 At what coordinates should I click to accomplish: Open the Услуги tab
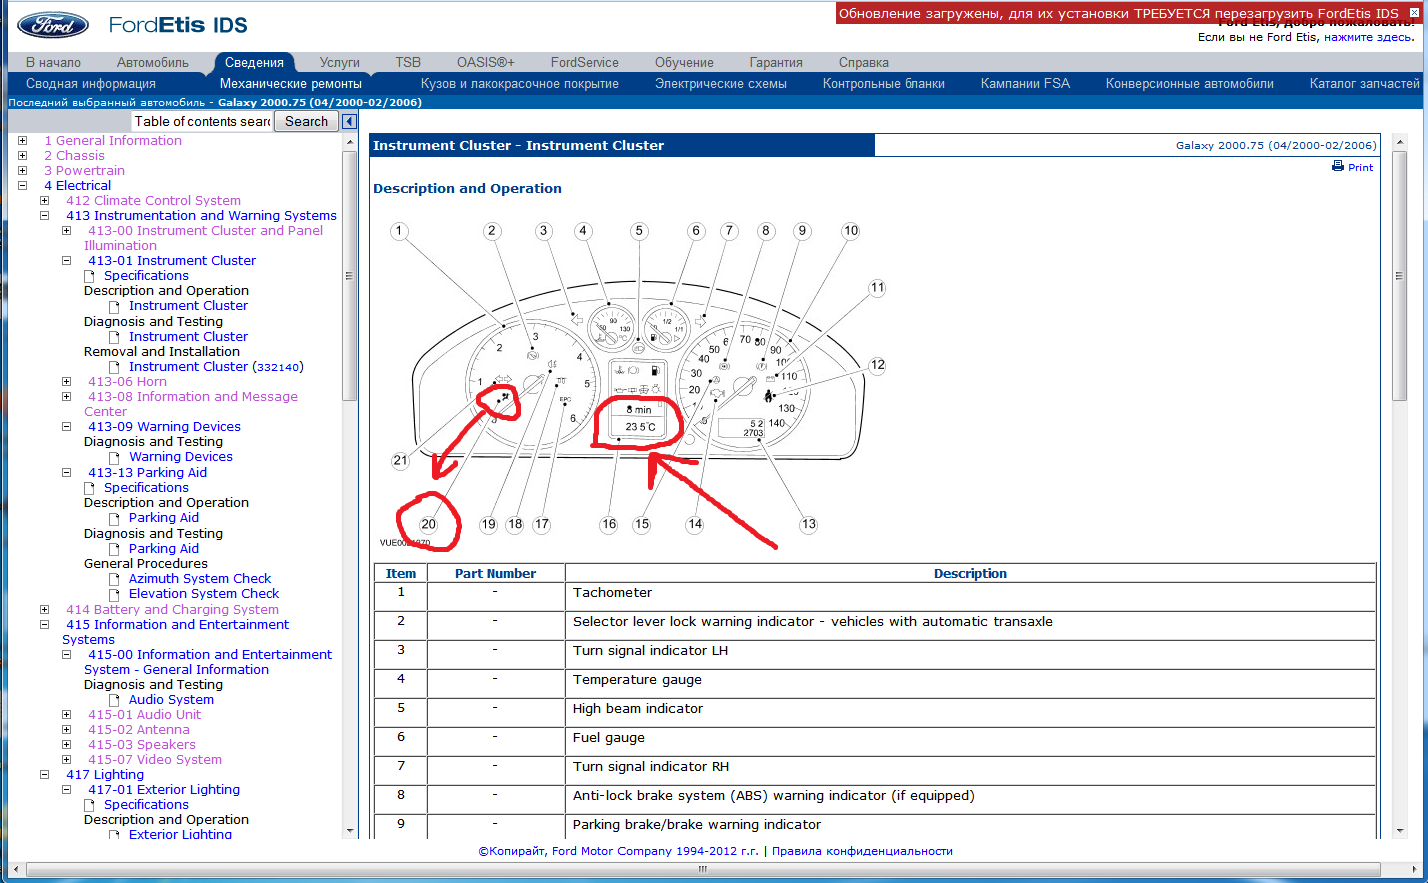pos(340,62)
